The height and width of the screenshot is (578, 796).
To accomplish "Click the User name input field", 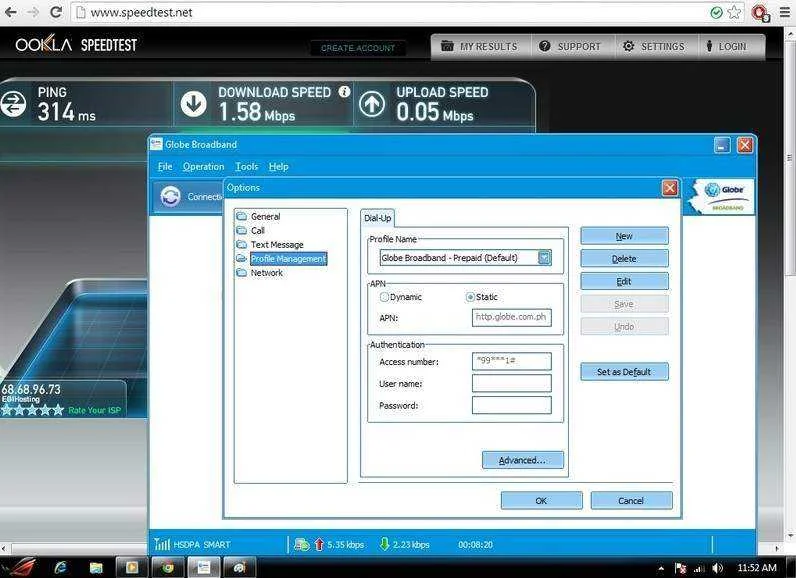I will pos(512,384).
